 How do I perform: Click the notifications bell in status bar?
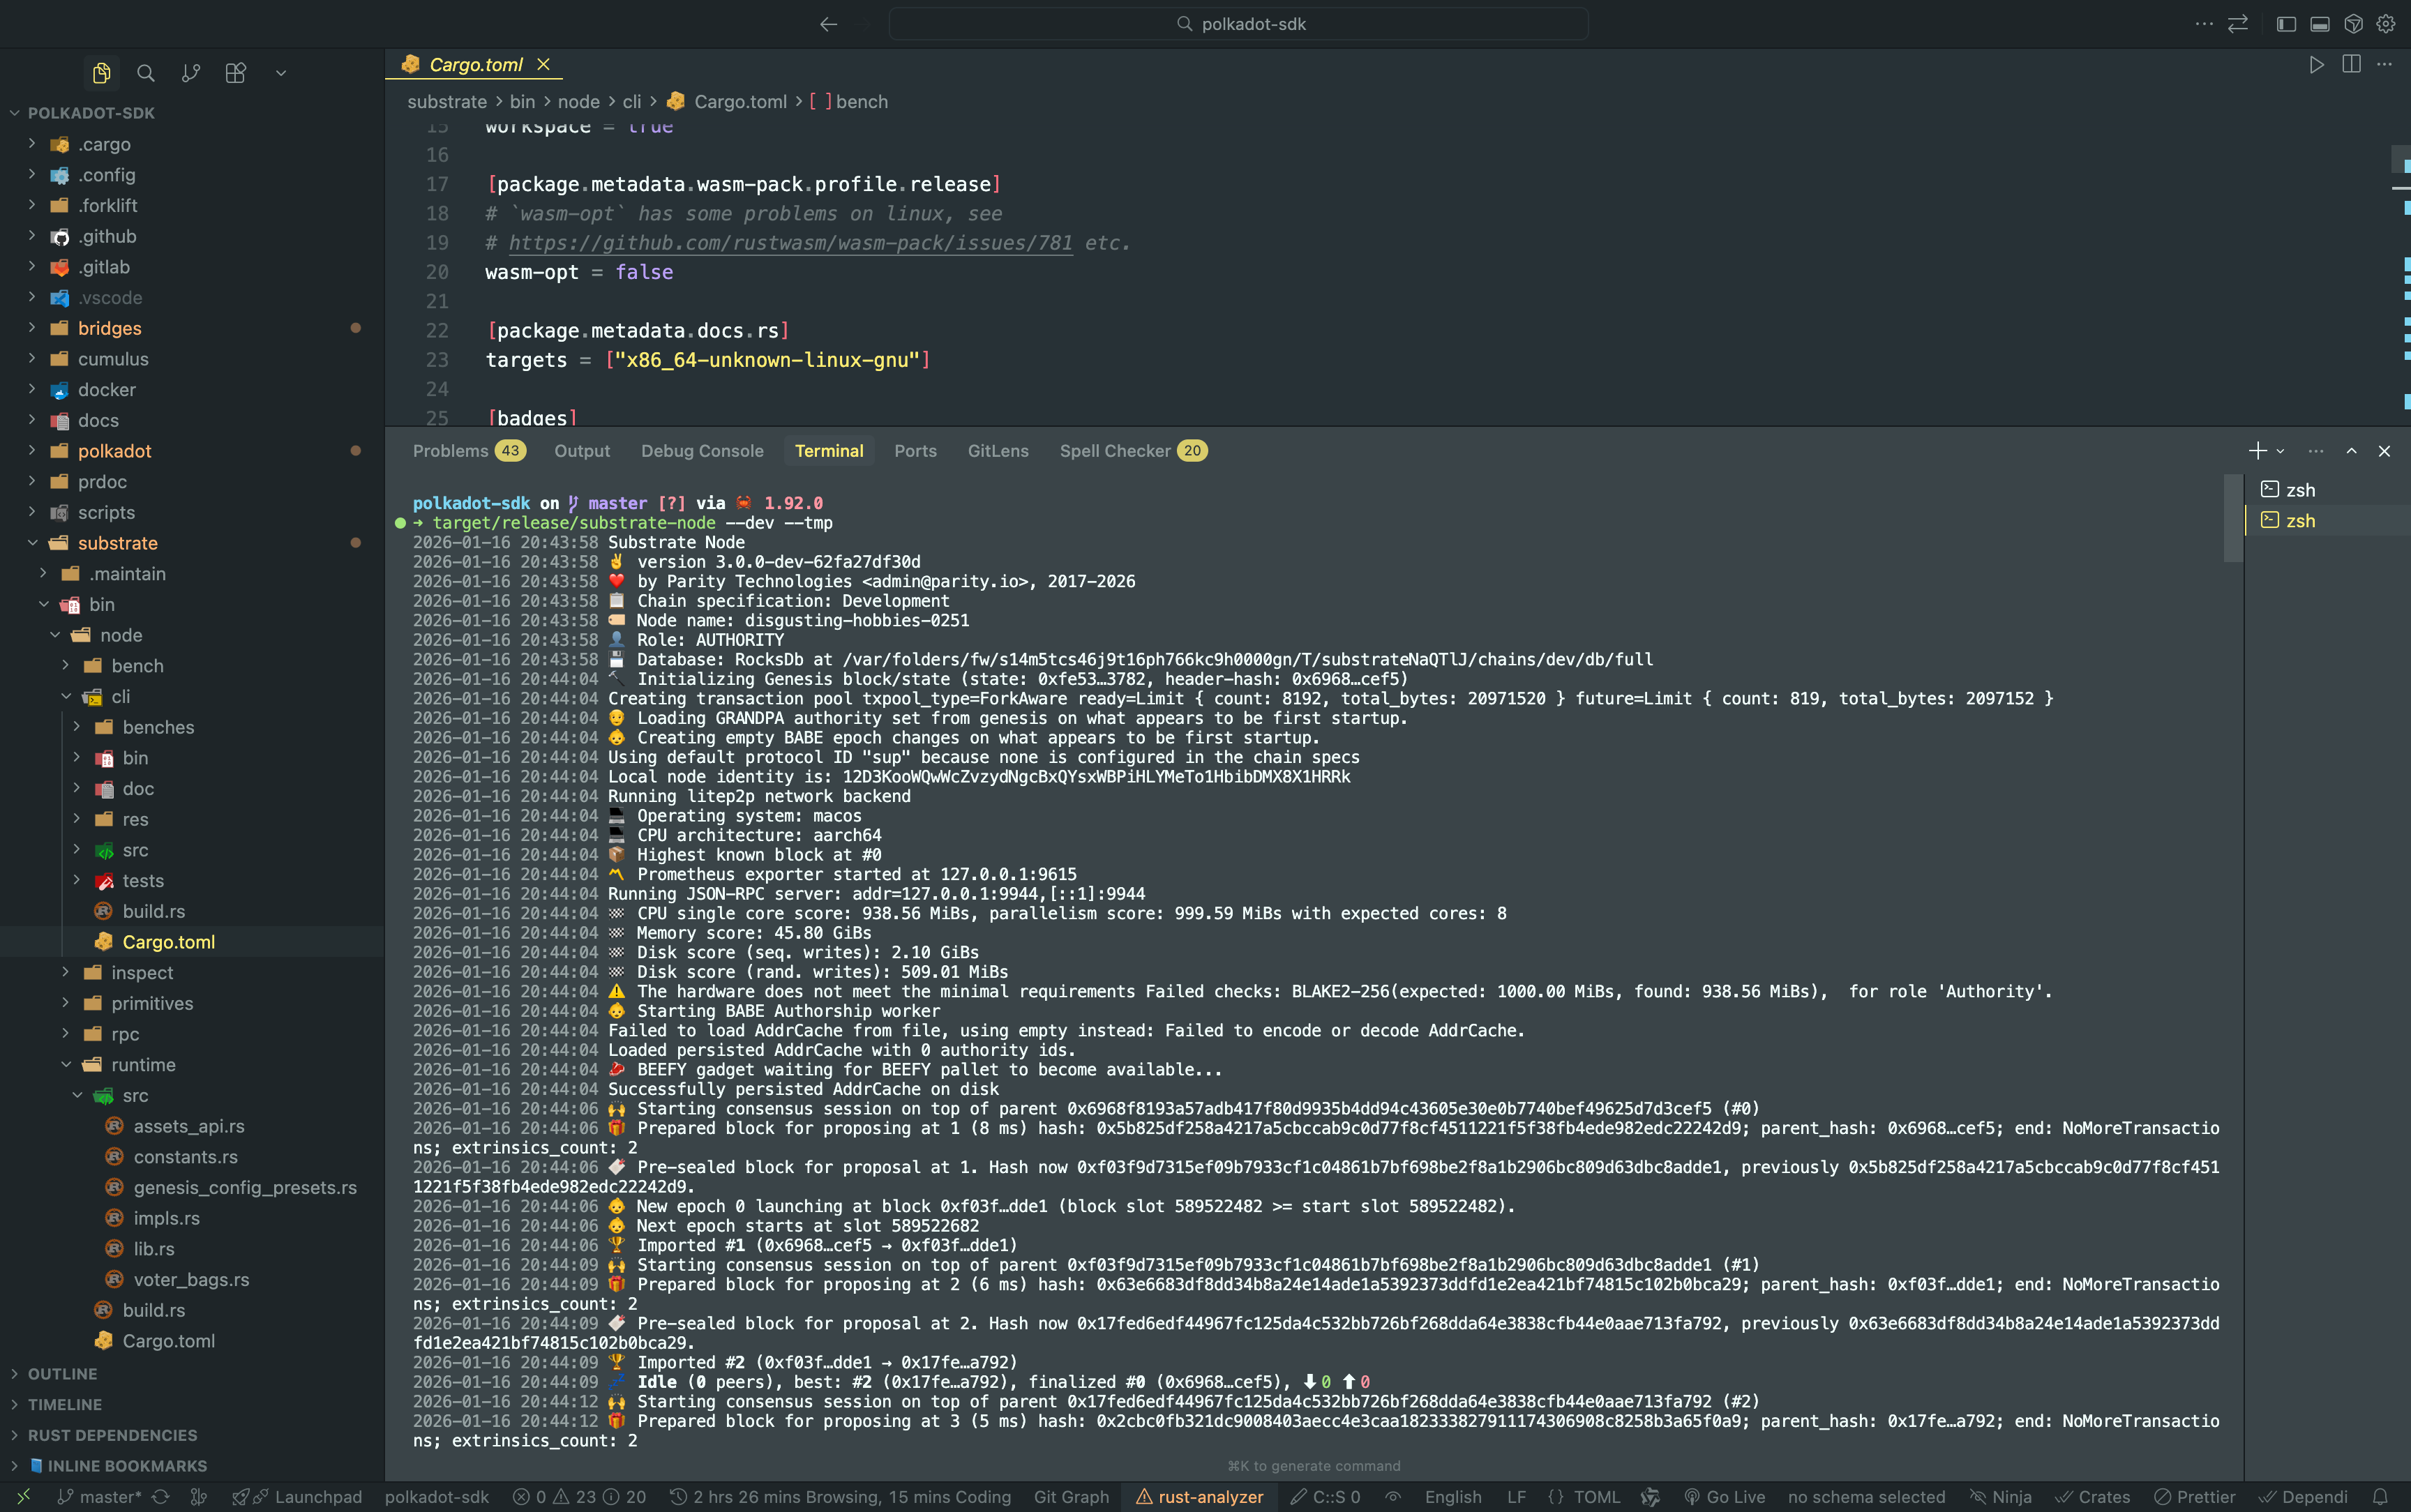tap(2380, 1496)
